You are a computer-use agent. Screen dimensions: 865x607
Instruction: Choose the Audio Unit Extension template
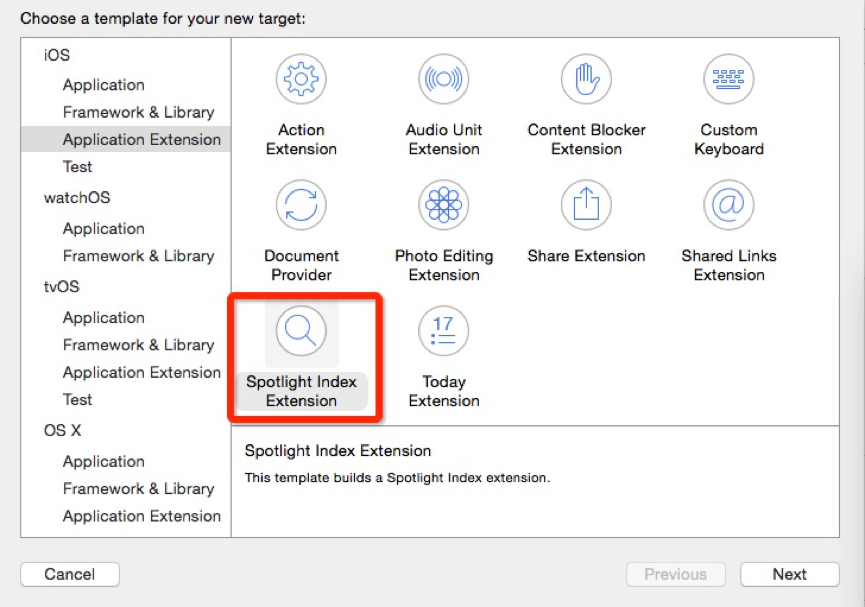[444, 79]
